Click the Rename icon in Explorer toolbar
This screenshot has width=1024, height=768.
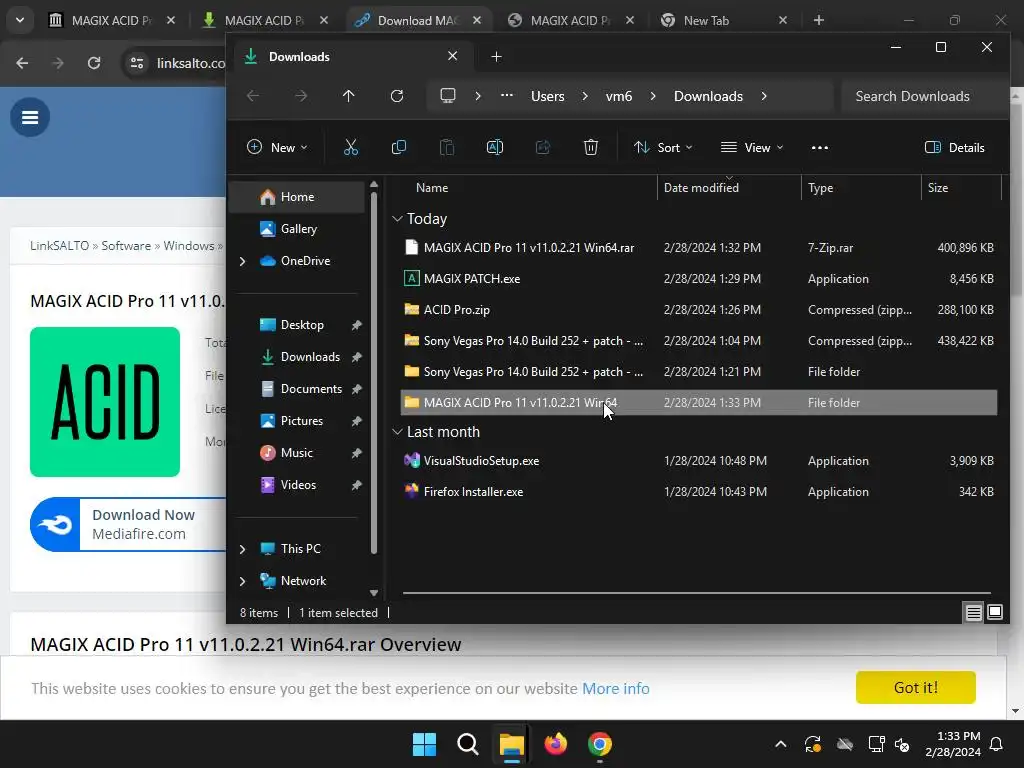click(x=495, y=148)
